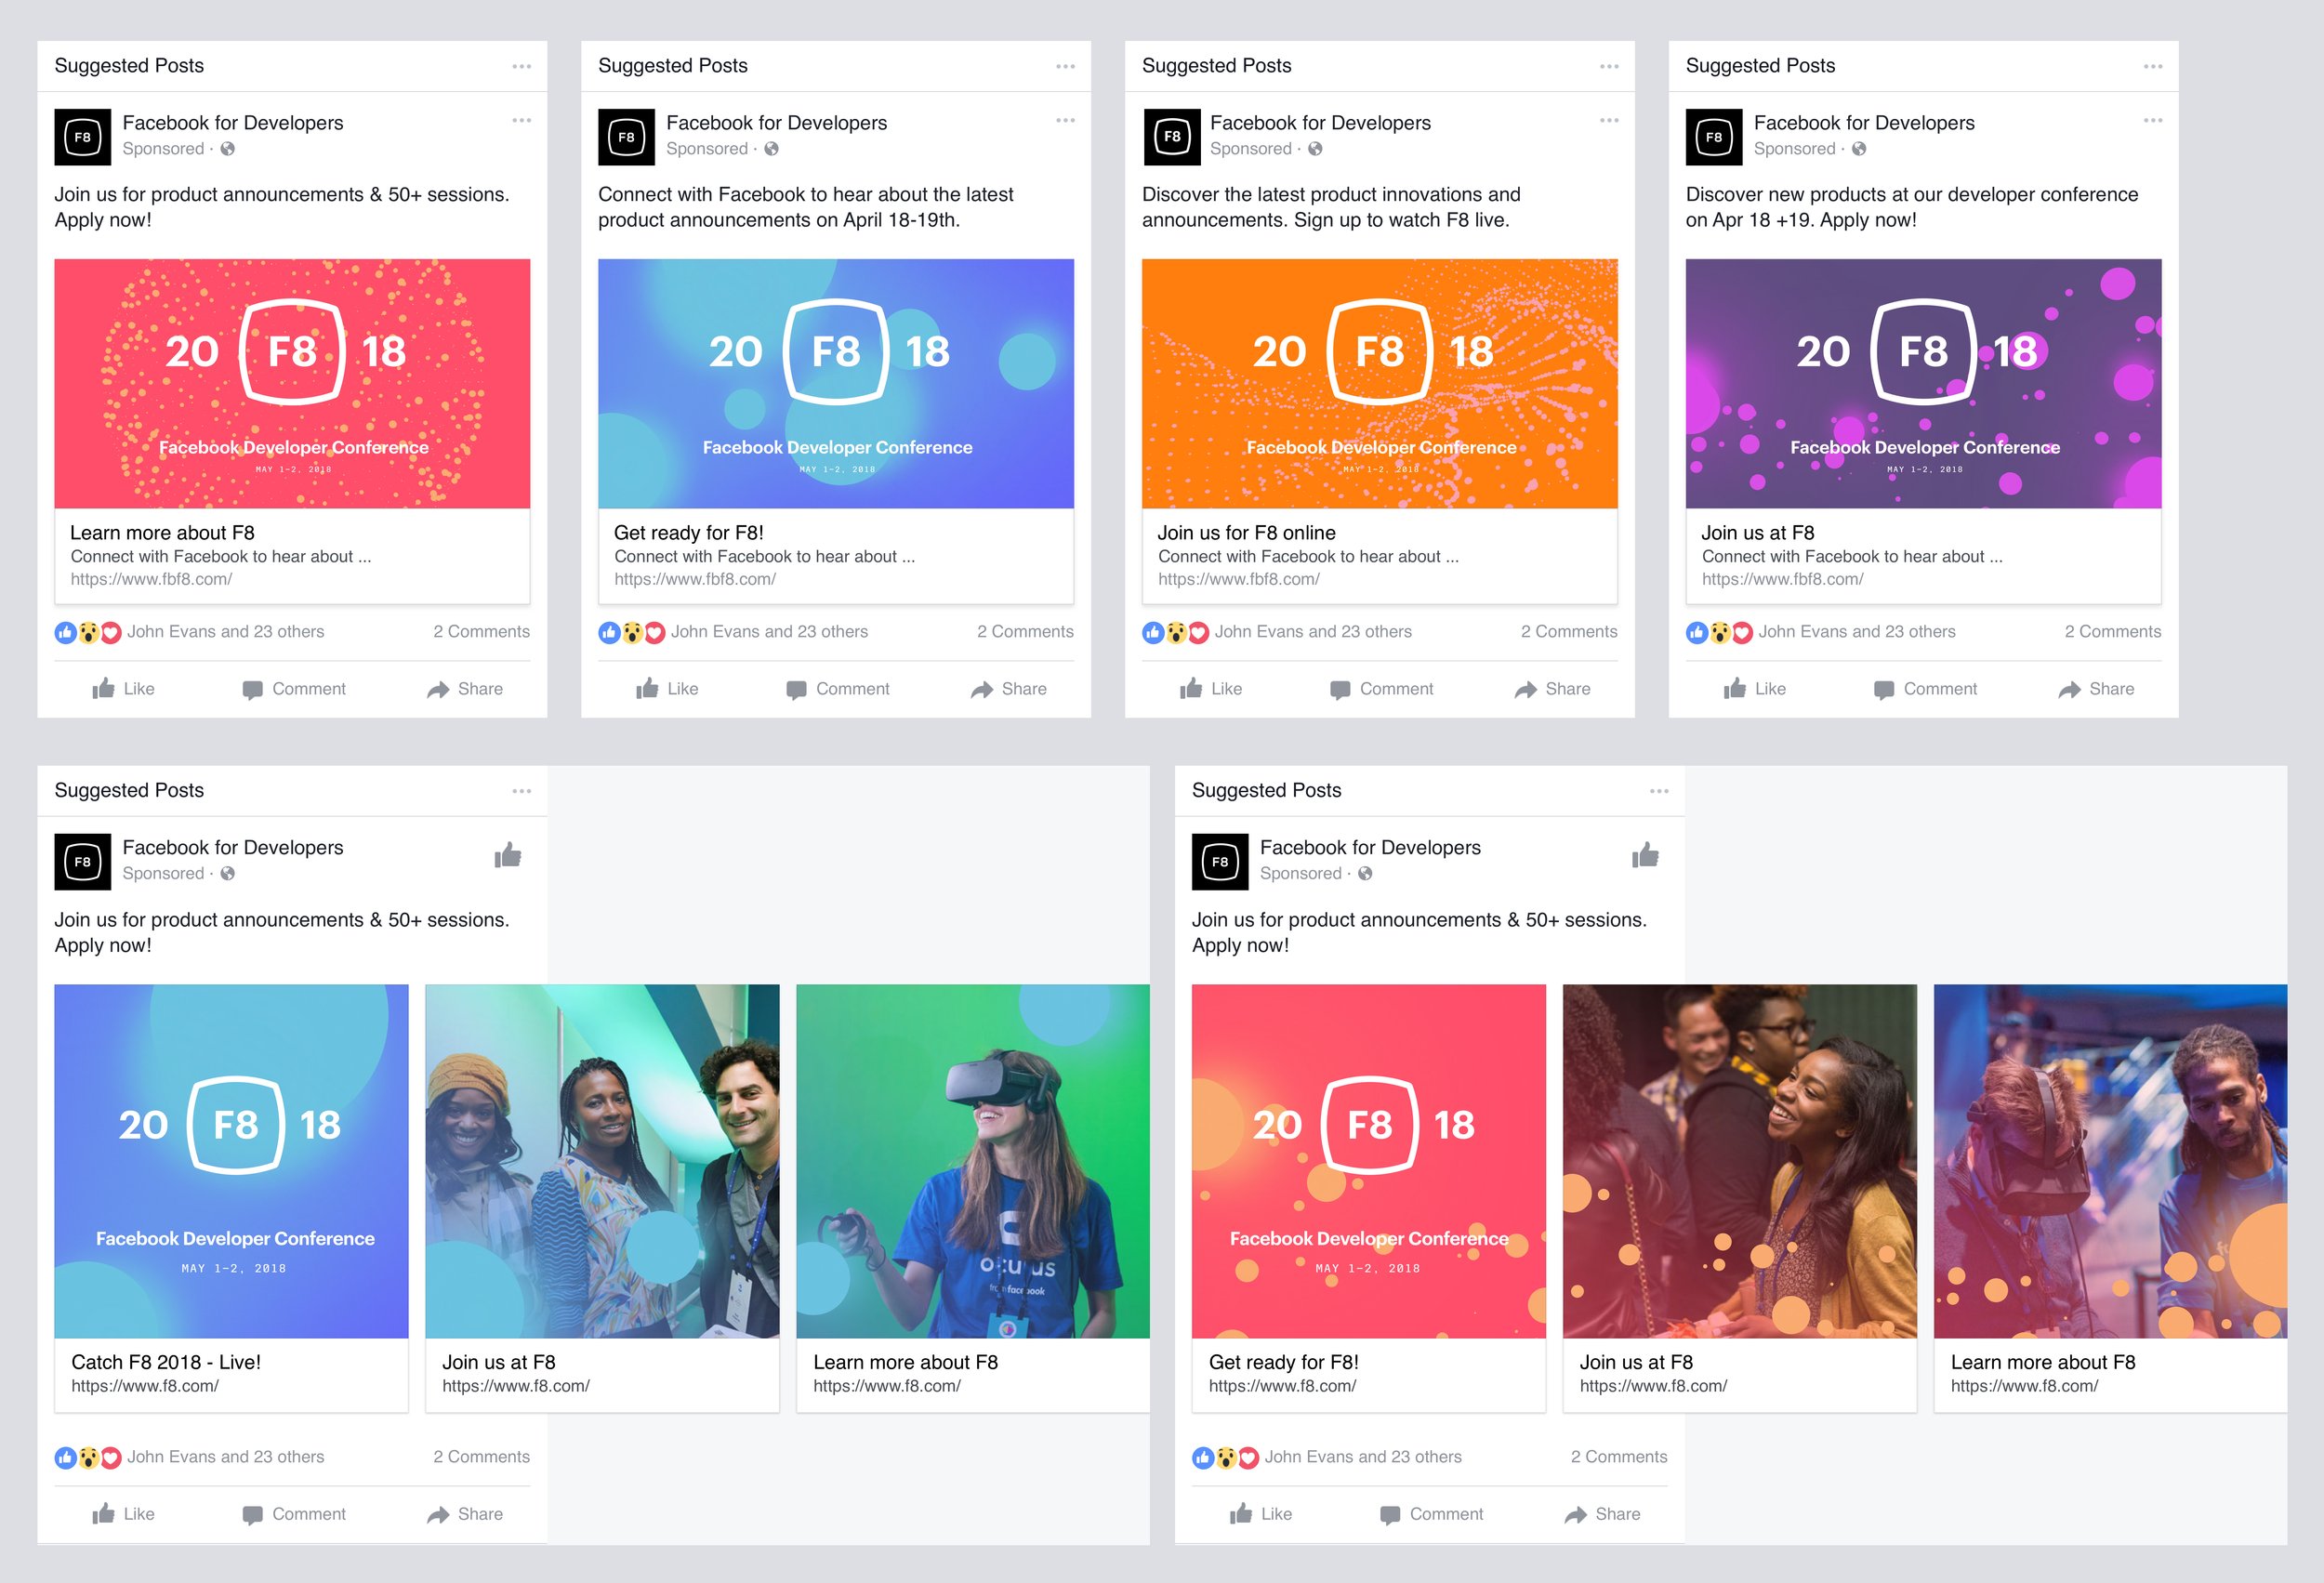The width and height of the screenshot is (2324, 1583).
Task: Click 'Catch F8 2018 - Live!' card
Action: point(166,1362)
